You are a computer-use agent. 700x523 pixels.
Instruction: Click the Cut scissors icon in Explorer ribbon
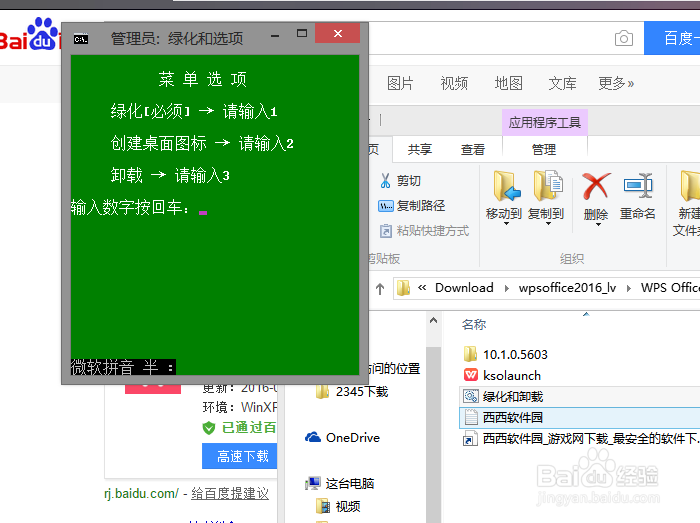pos(385,180)
